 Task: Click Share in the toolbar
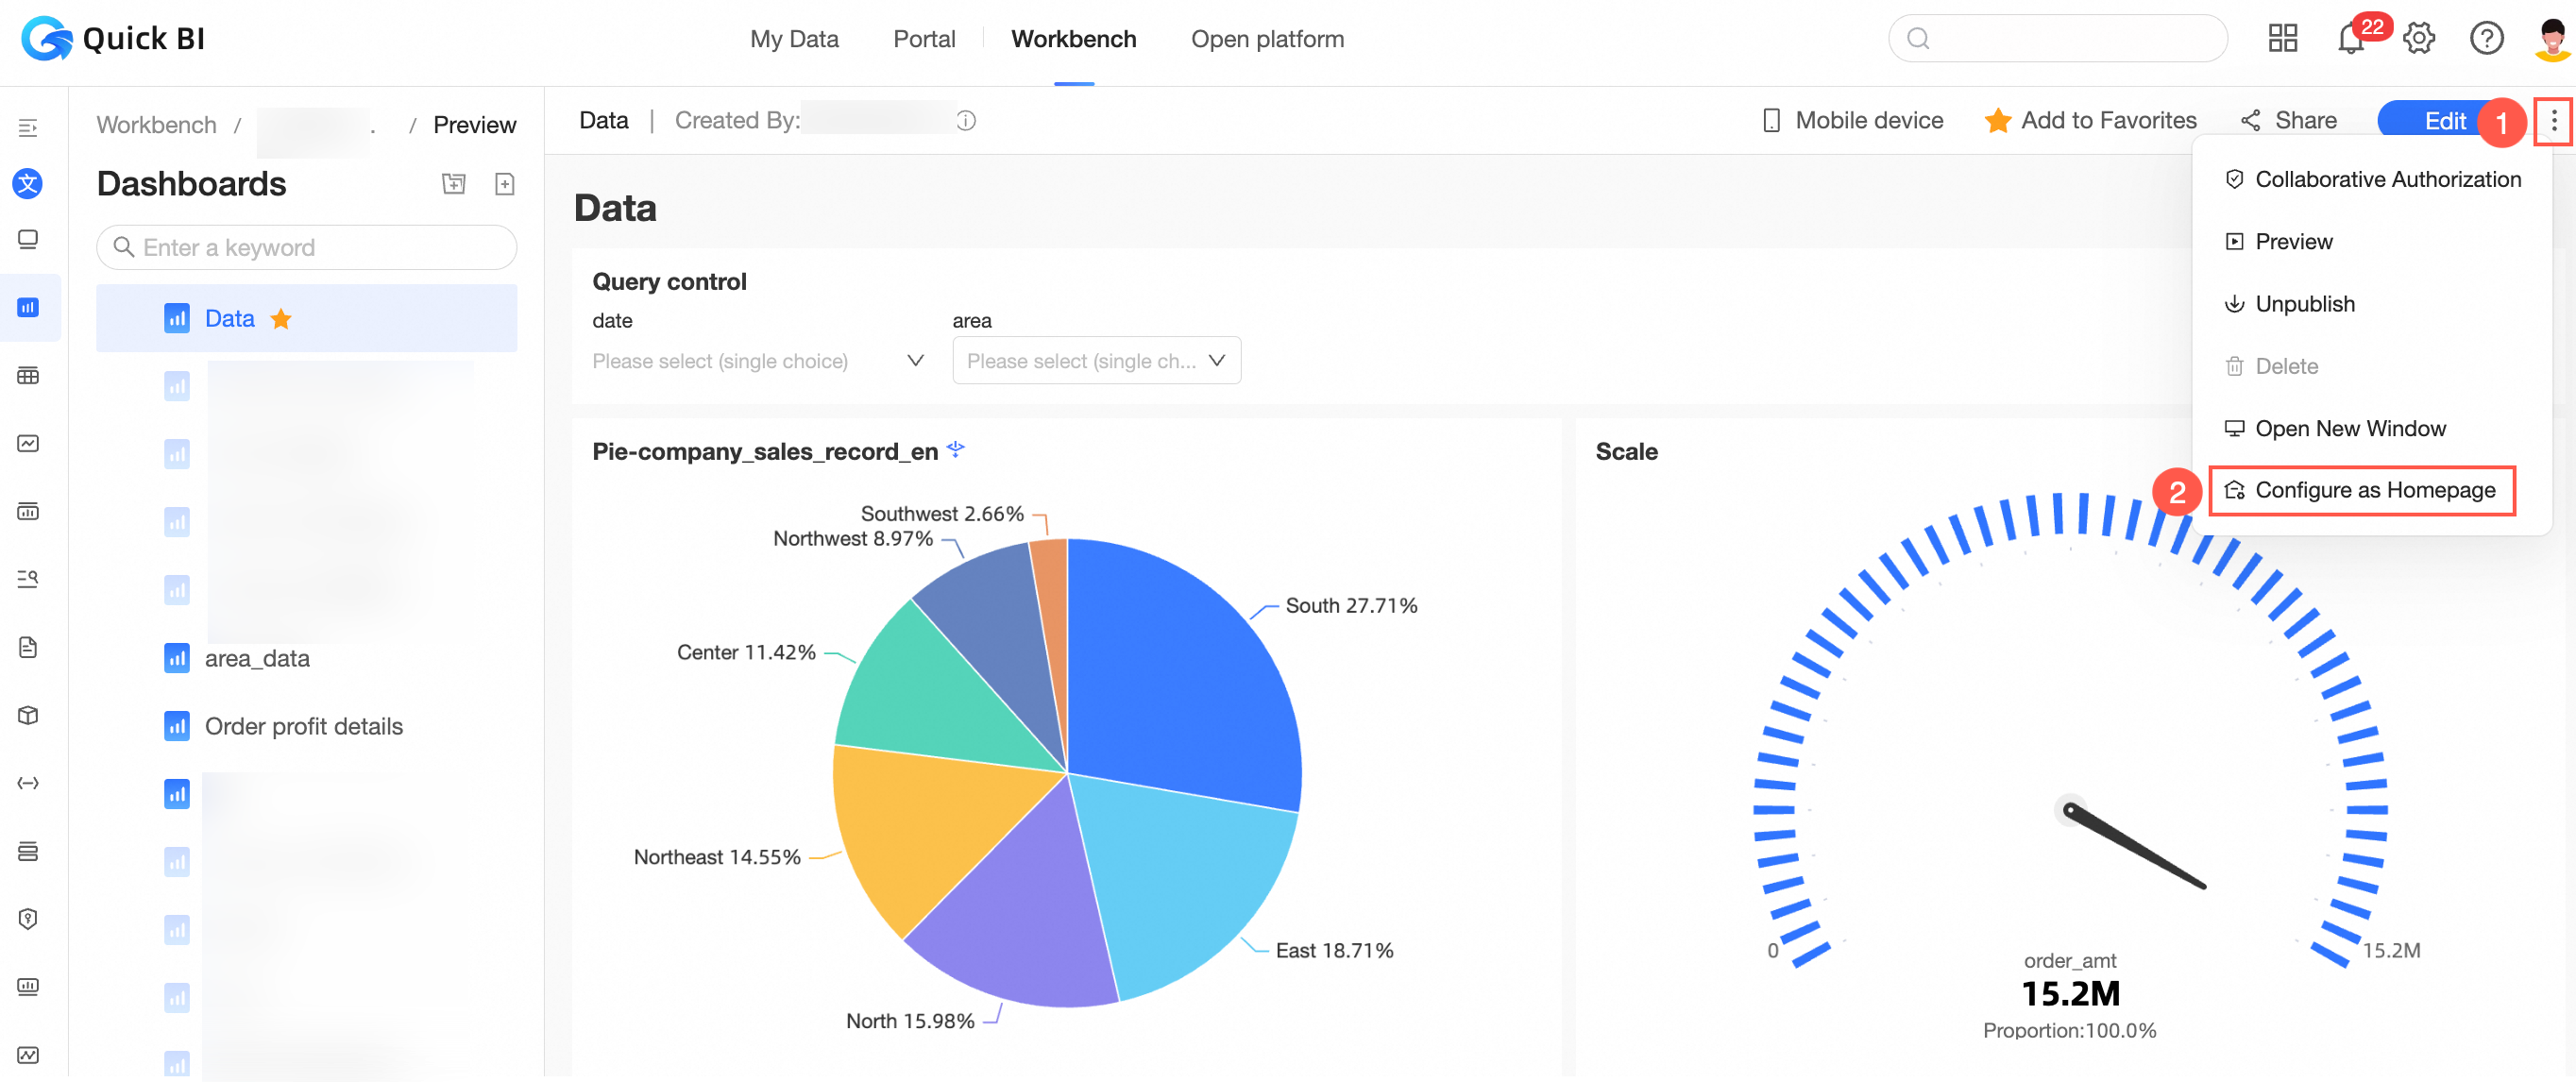click(2288, 121)
